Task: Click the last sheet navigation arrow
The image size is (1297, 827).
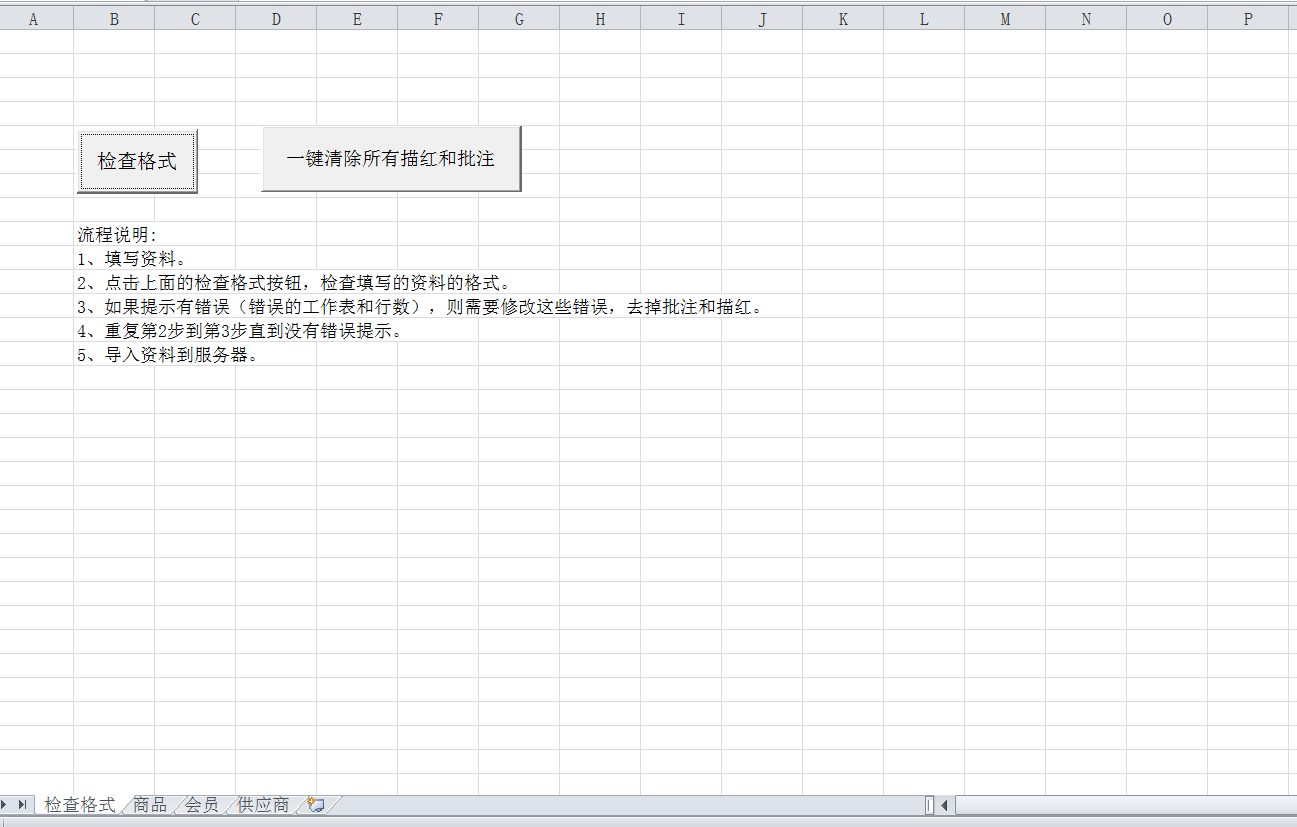Action: pyautogui.click(x=21, y=804)
